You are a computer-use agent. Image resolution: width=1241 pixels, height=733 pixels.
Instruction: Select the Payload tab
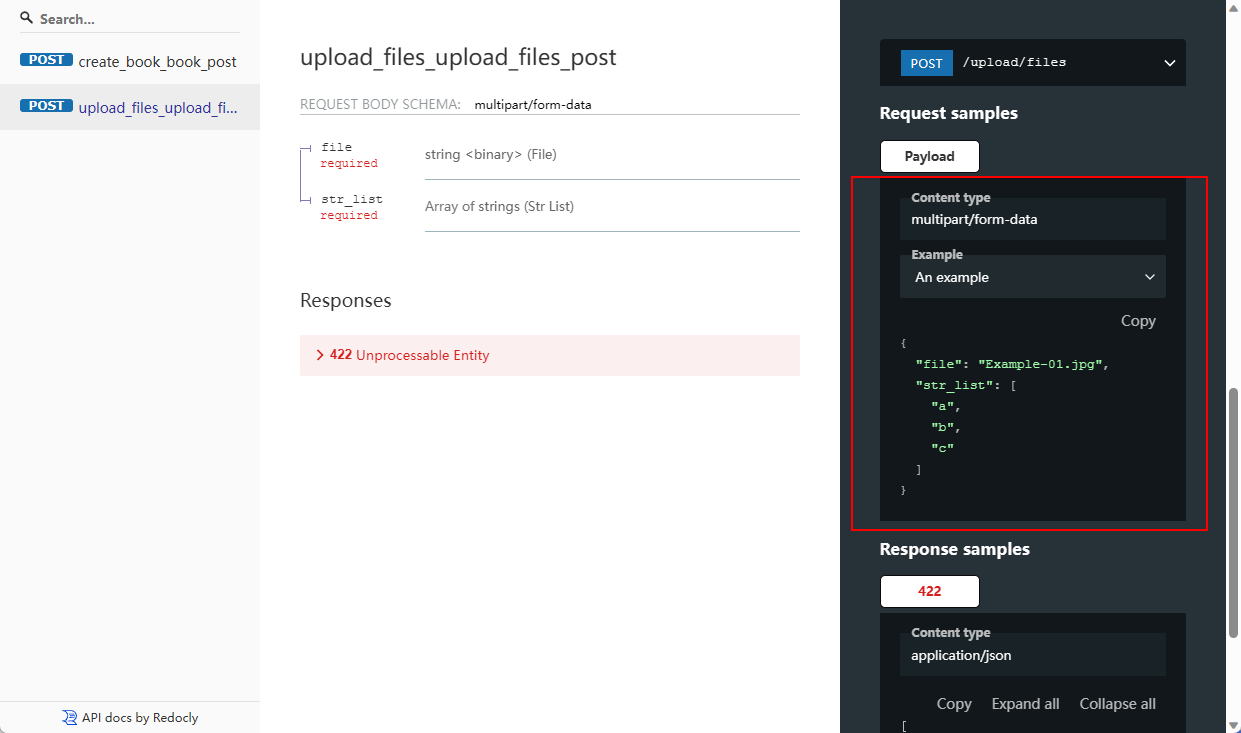(929, 156)
